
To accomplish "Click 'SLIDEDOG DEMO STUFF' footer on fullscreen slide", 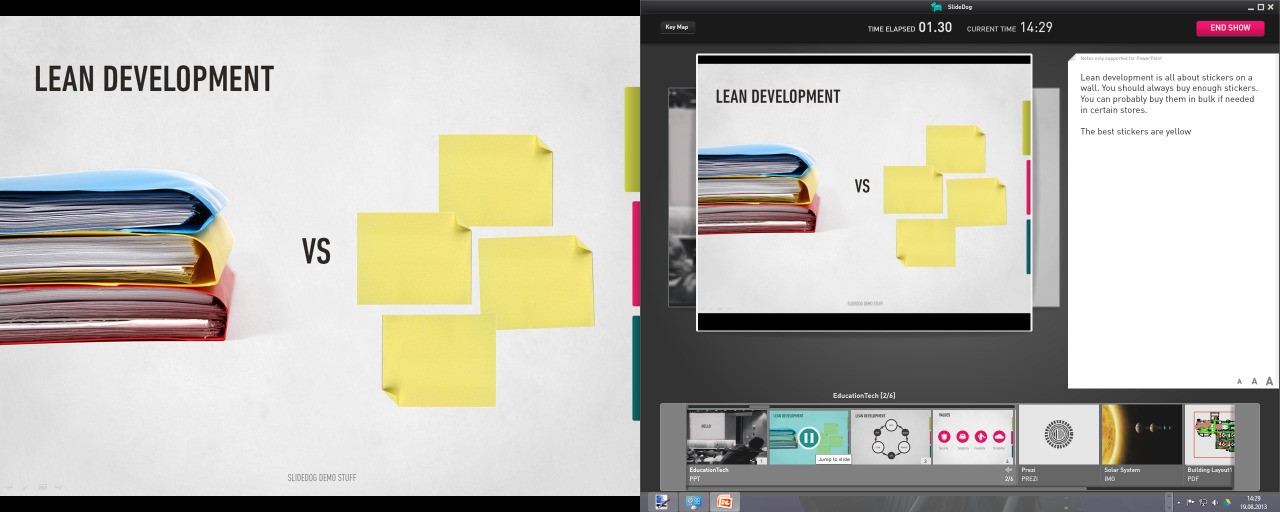I will click(321, 478).
